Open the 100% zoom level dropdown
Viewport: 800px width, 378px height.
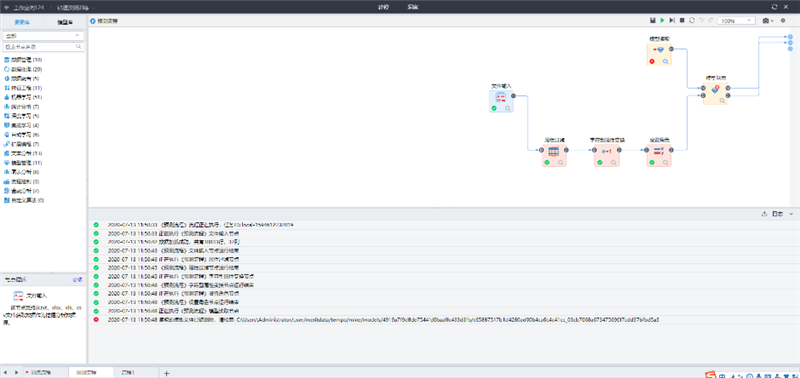point(736,20)
